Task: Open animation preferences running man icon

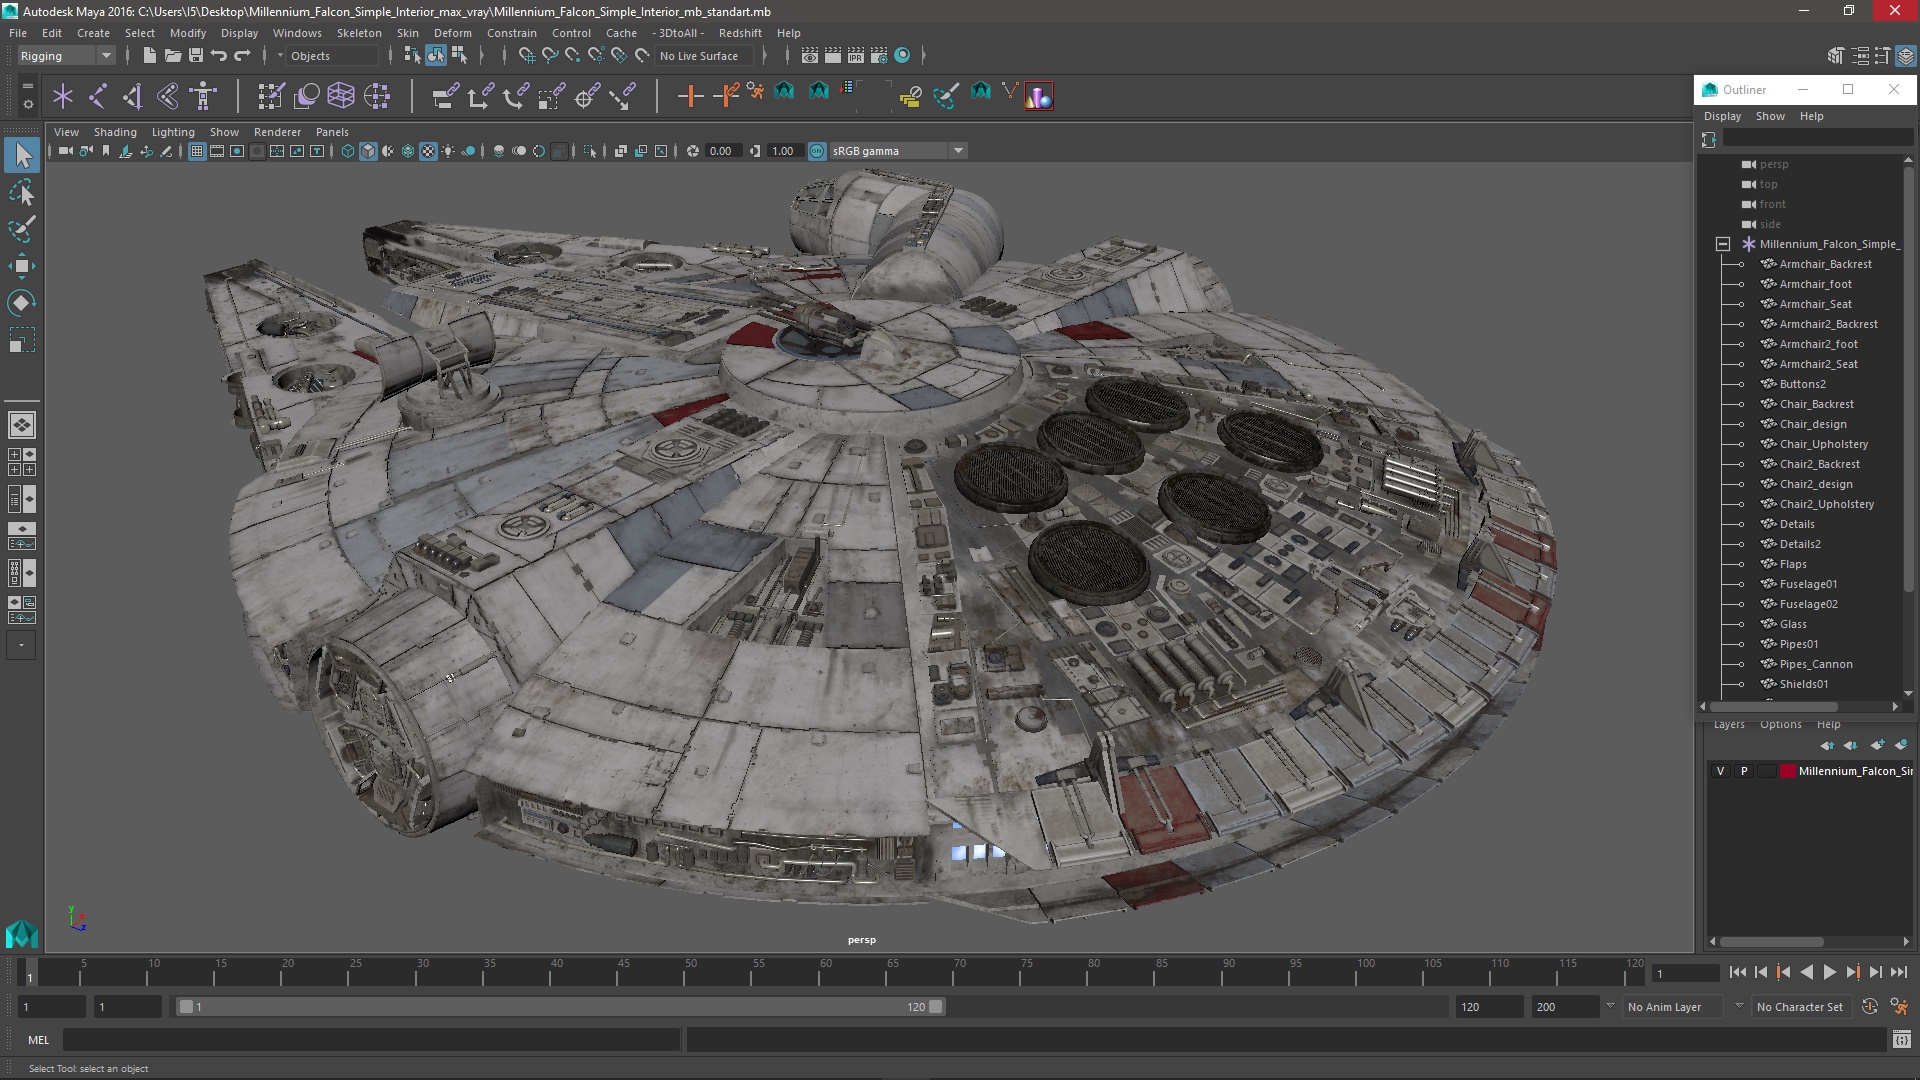Action: click(x=1899, y=1007)
